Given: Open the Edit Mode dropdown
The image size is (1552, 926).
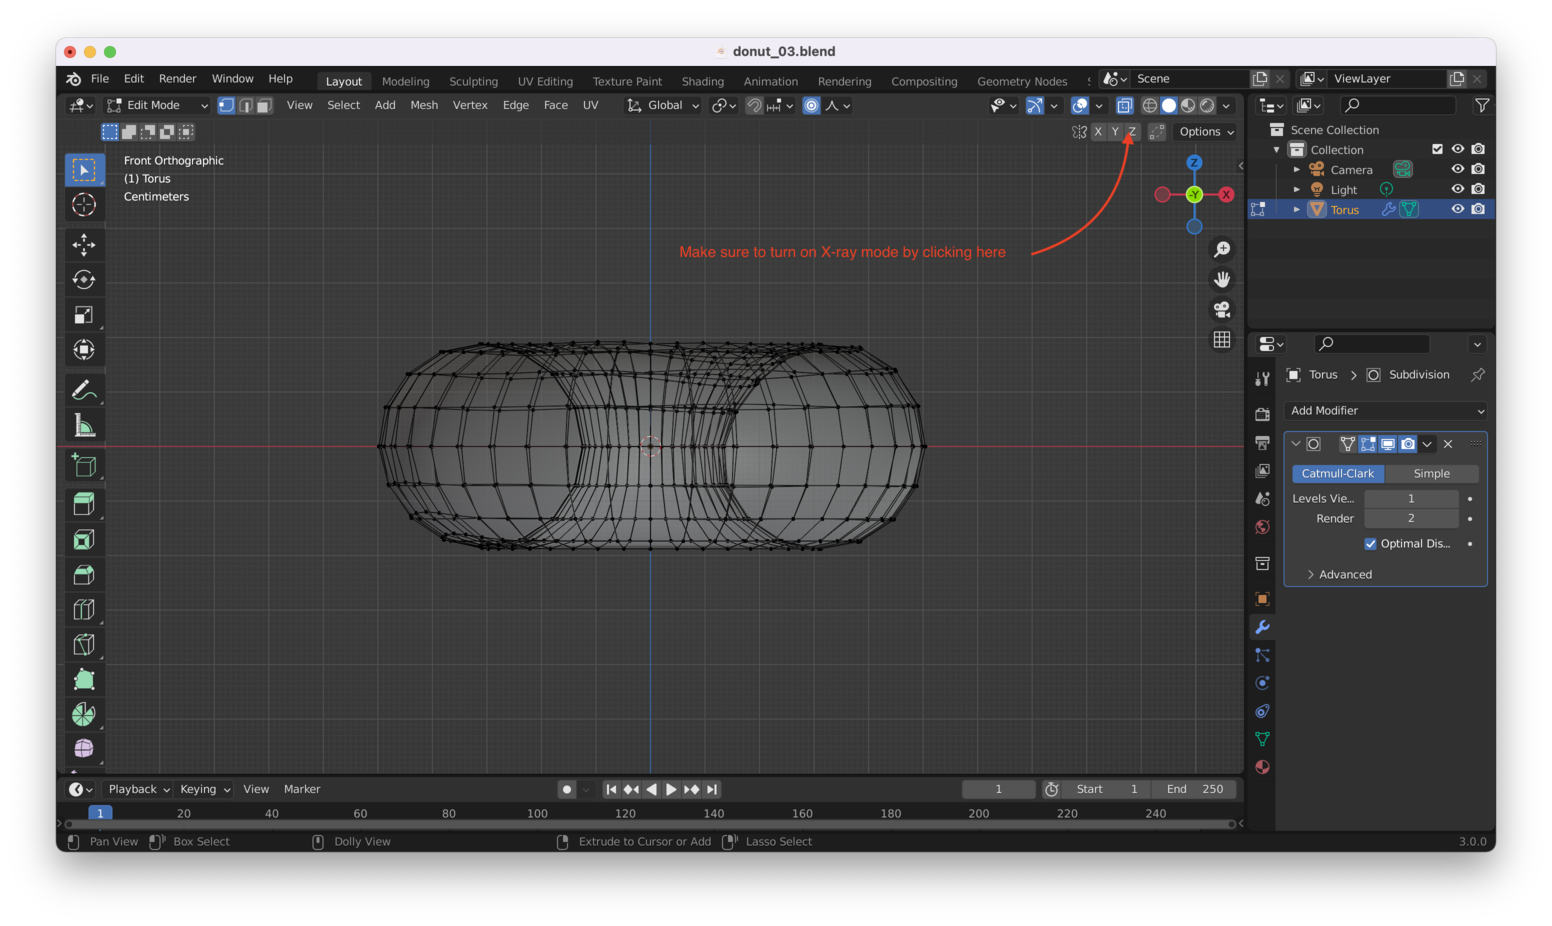Looking at the screenshot, I should tap(157, 105).
